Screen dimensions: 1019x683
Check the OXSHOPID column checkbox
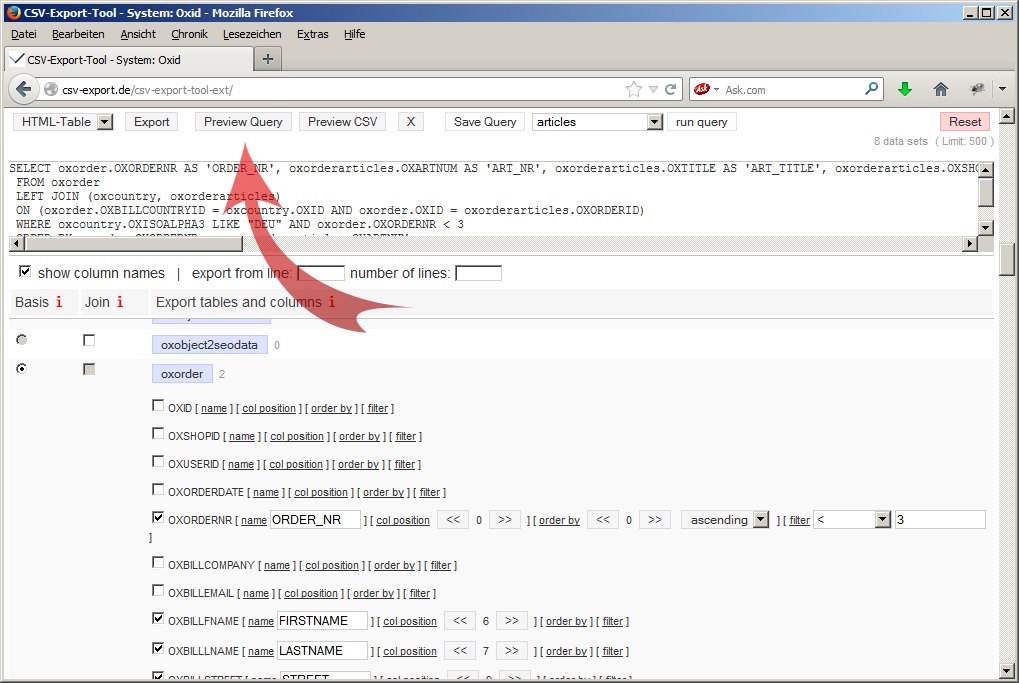(x=158, y=433)
